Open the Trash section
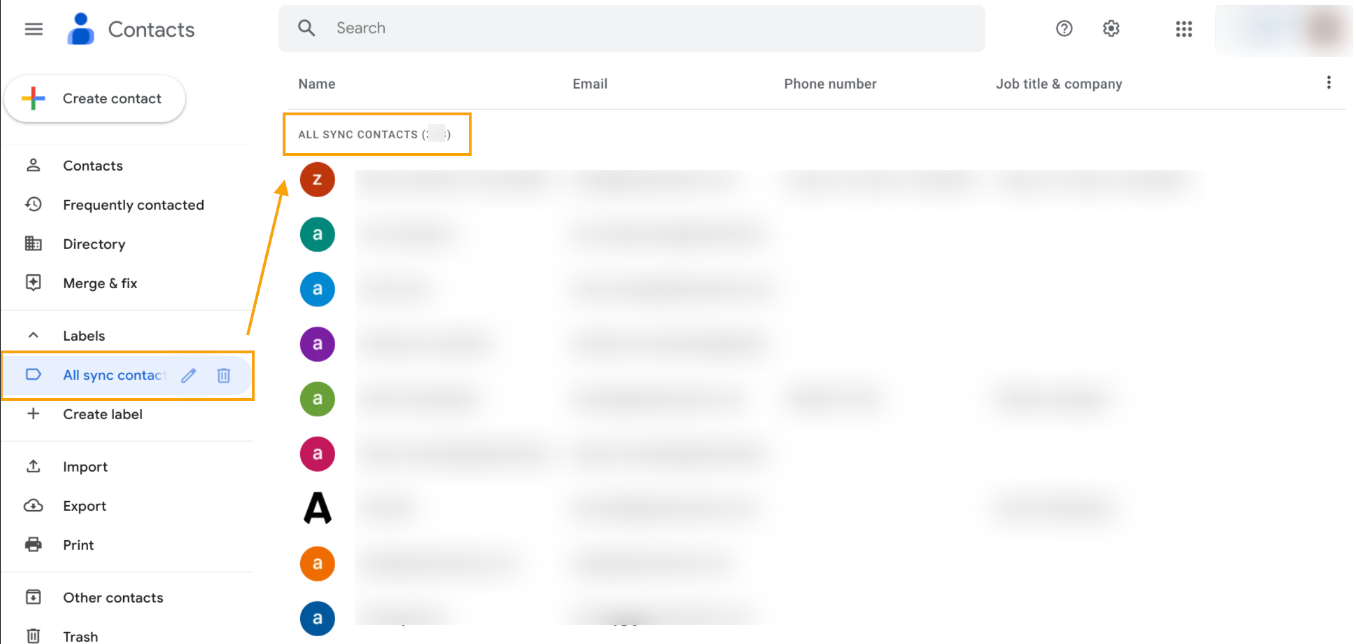Viewport: 1356px width, 644px height. click(80, 634)
